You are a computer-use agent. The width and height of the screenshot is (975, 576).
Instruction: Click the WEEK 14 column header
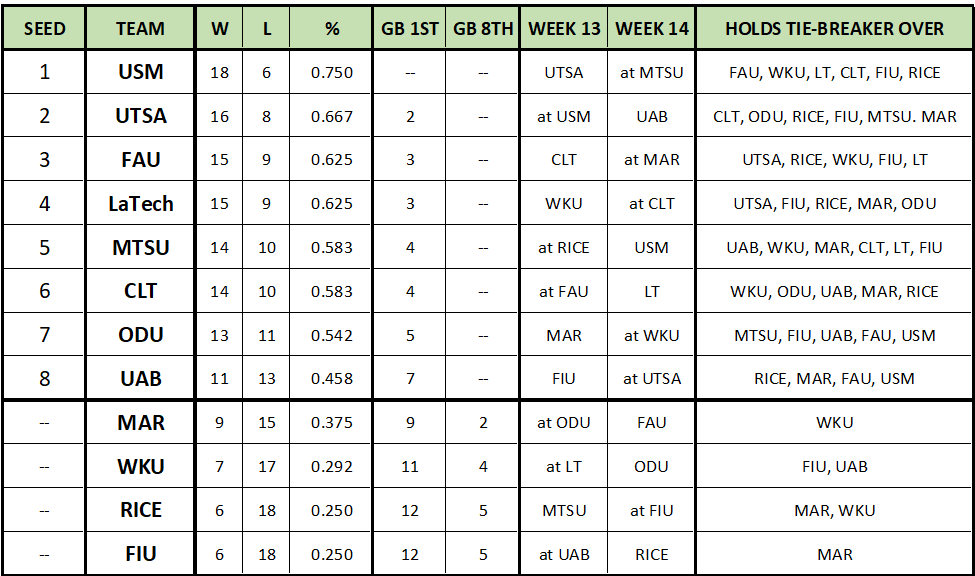pos(652,29)
